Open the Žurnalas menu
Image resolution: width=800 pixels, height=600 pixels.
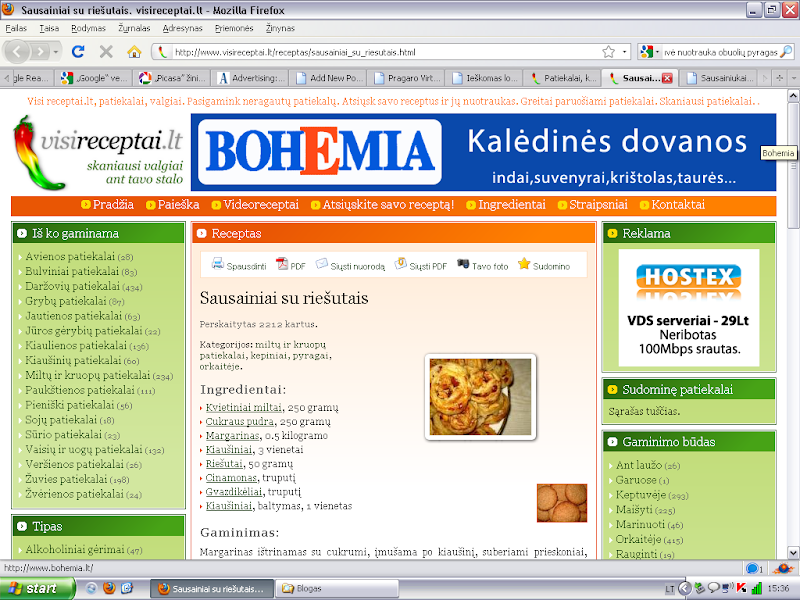[x=134, y=28]
